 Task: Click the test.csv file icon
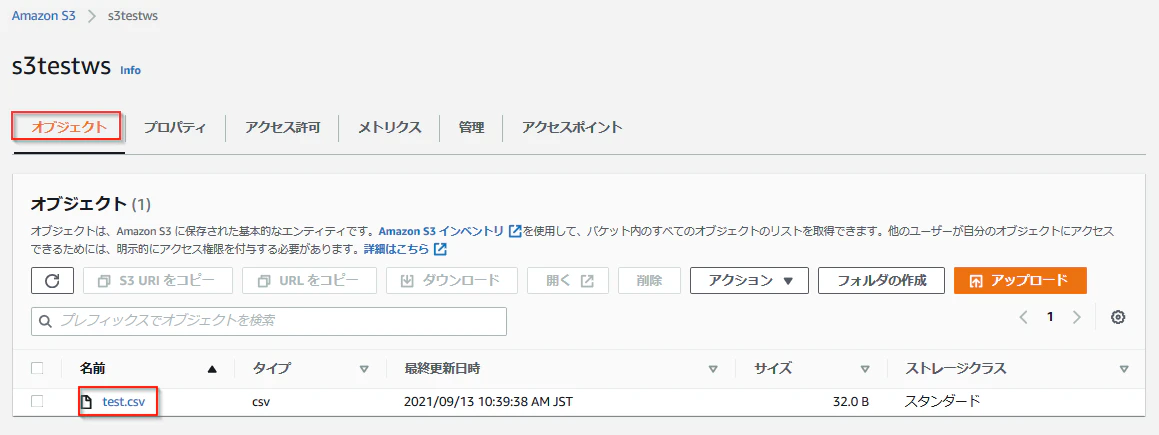(x=87, y=403)
